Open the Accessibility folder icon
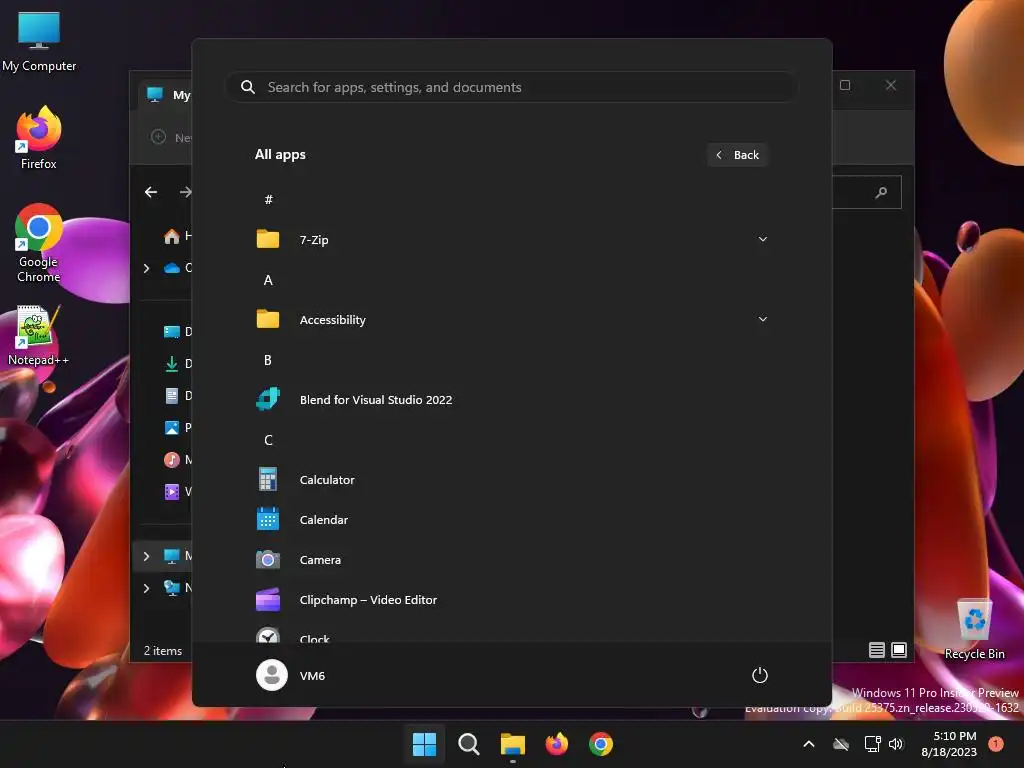Image resolution: width=1024 pixels, height=768 pixels. coord(268,319)
